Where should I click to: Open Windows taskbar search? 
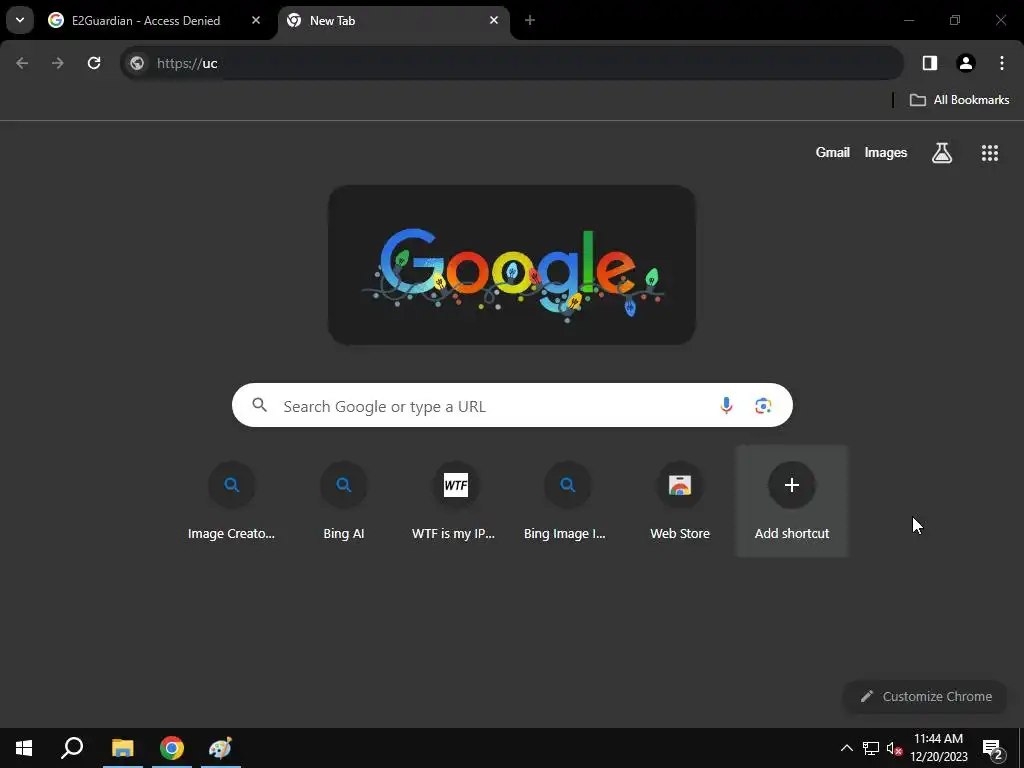tap(72, 748)
